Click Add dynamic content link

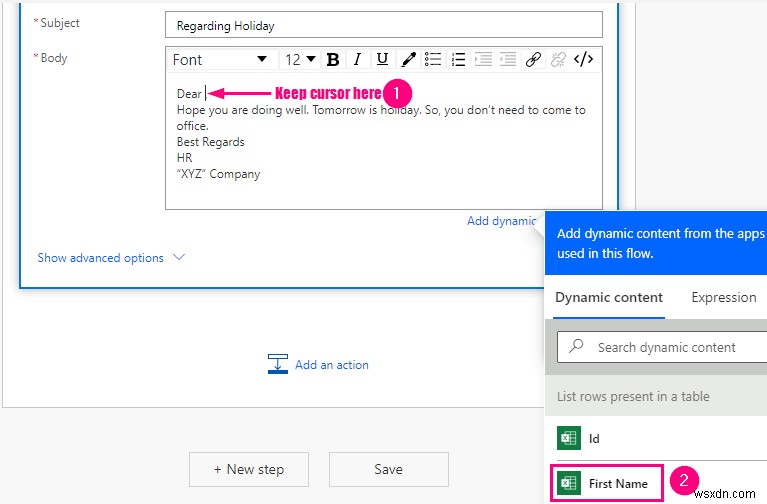(x=501, y=221)
